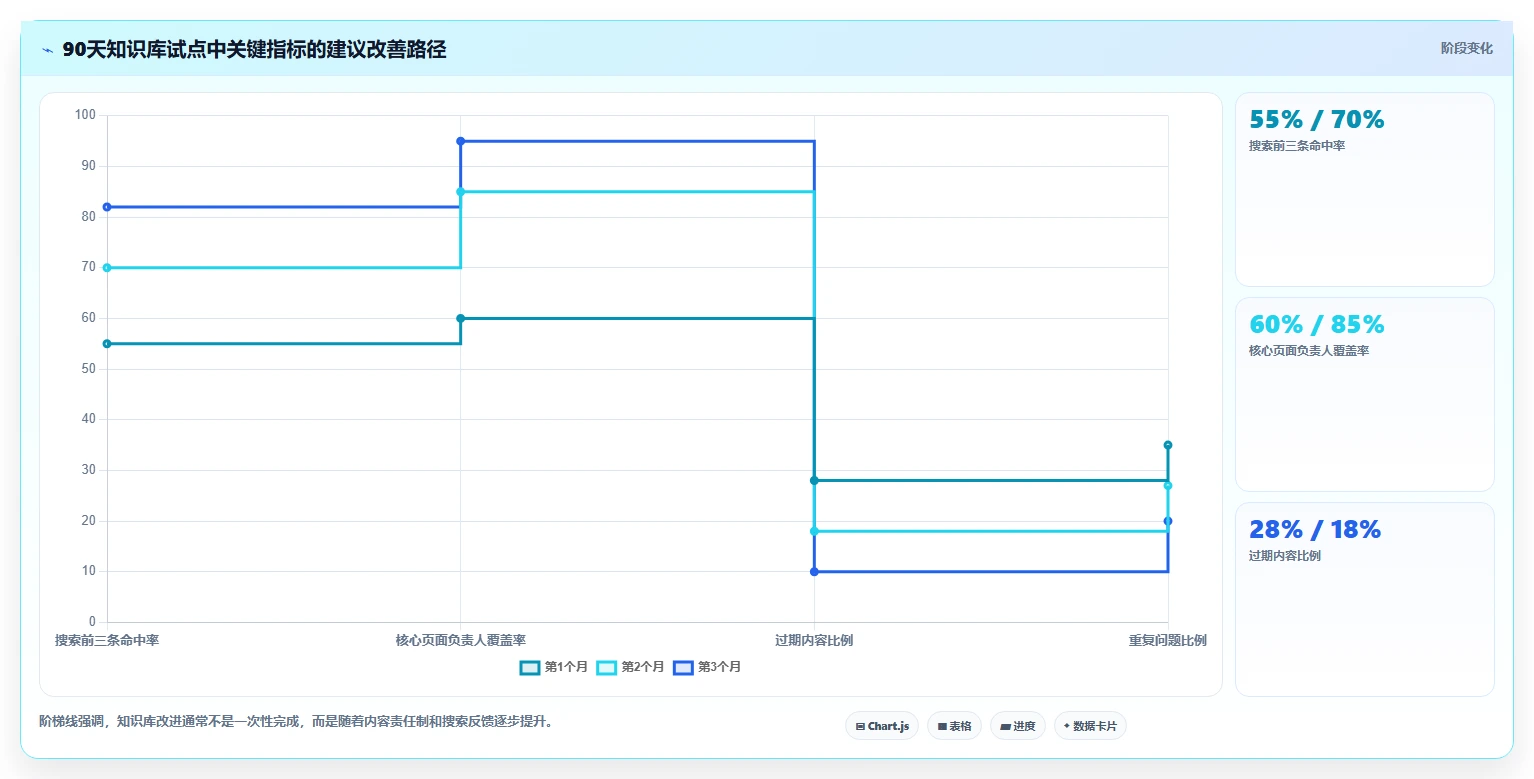1534x779 pixels.
Task: Click the 第2个月 data point at 18
Action: click(814, 531)
